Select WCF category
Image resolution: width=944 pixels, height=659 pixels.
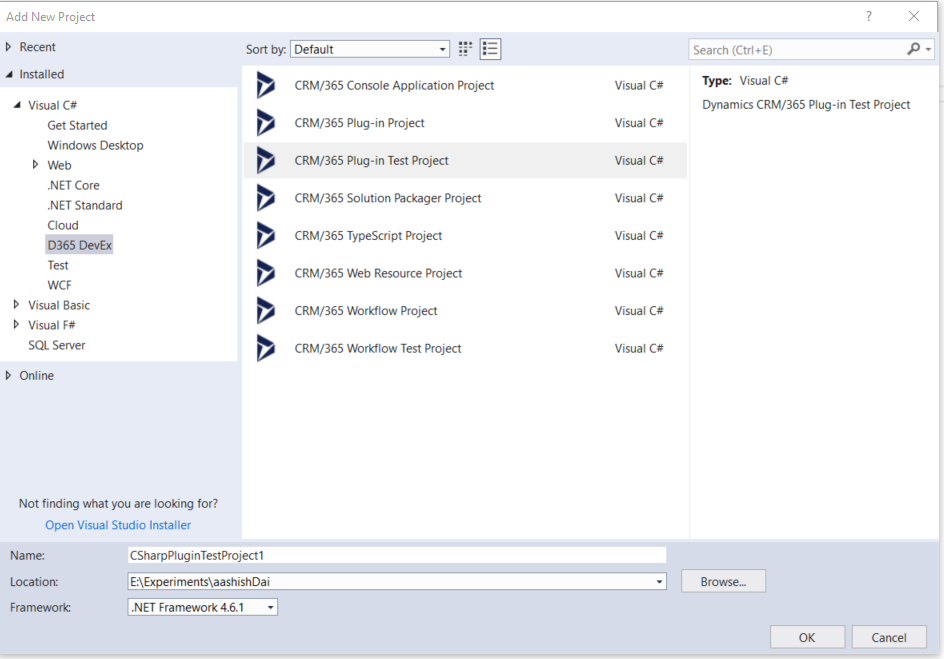tap(59, 285)
